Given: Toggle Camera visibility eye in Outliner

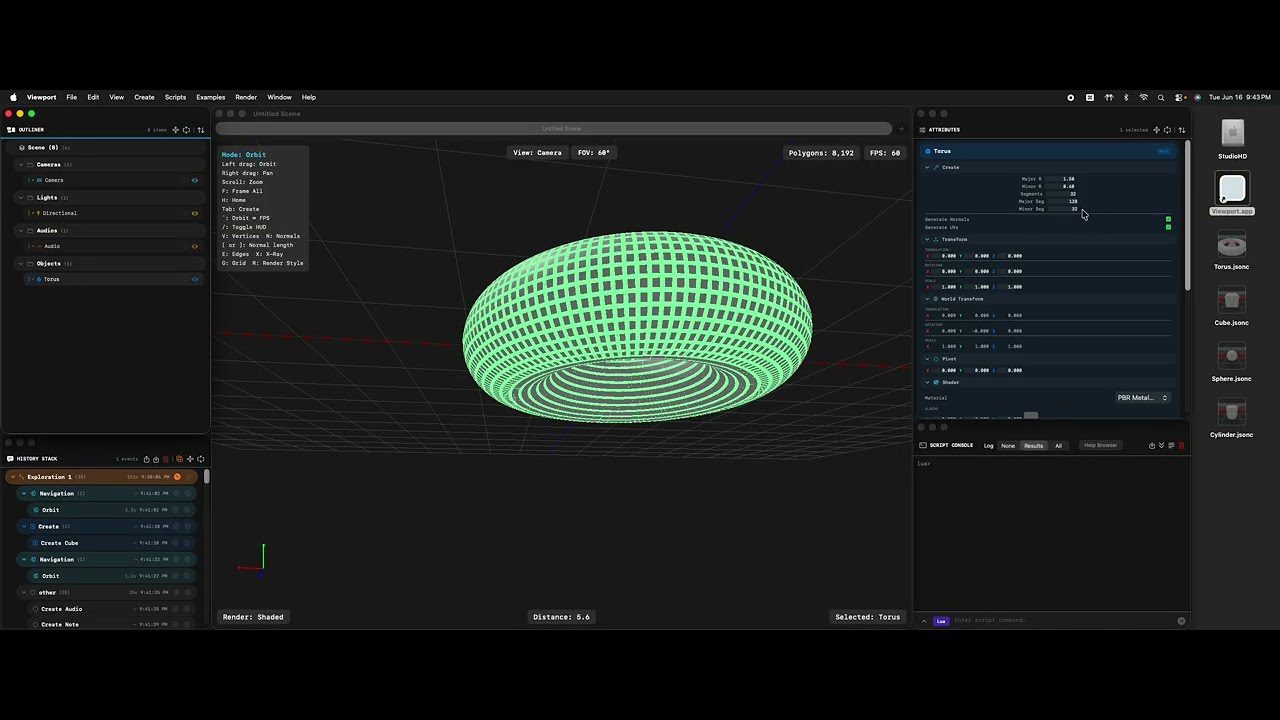Looking at the screenshot, I should [194, 180].
